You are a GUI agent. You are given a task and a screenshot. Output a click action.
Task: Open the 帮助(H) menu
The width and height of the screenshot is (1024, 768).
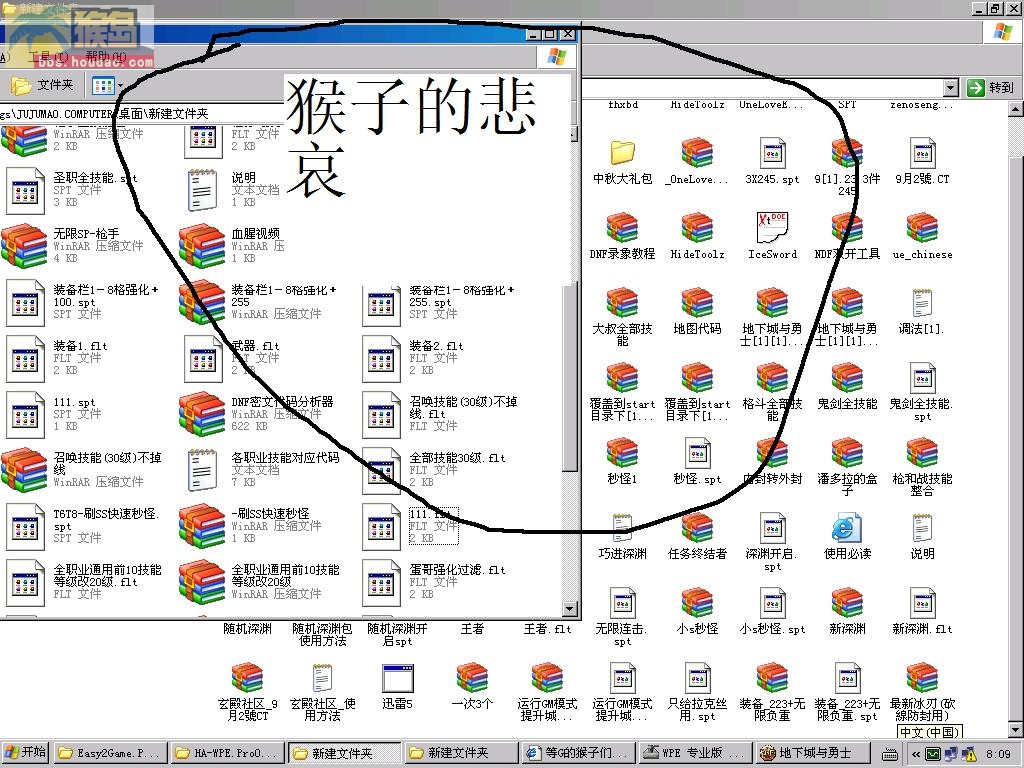[106, 57]
